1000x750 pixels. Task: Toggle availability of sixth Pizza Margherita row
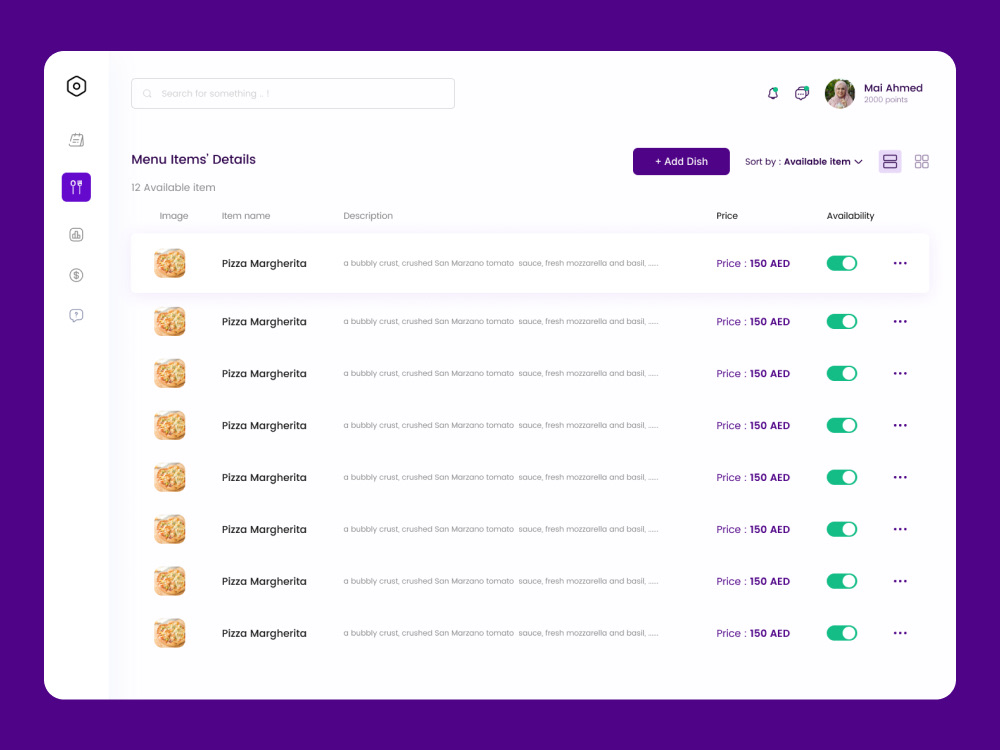(841, 529)
